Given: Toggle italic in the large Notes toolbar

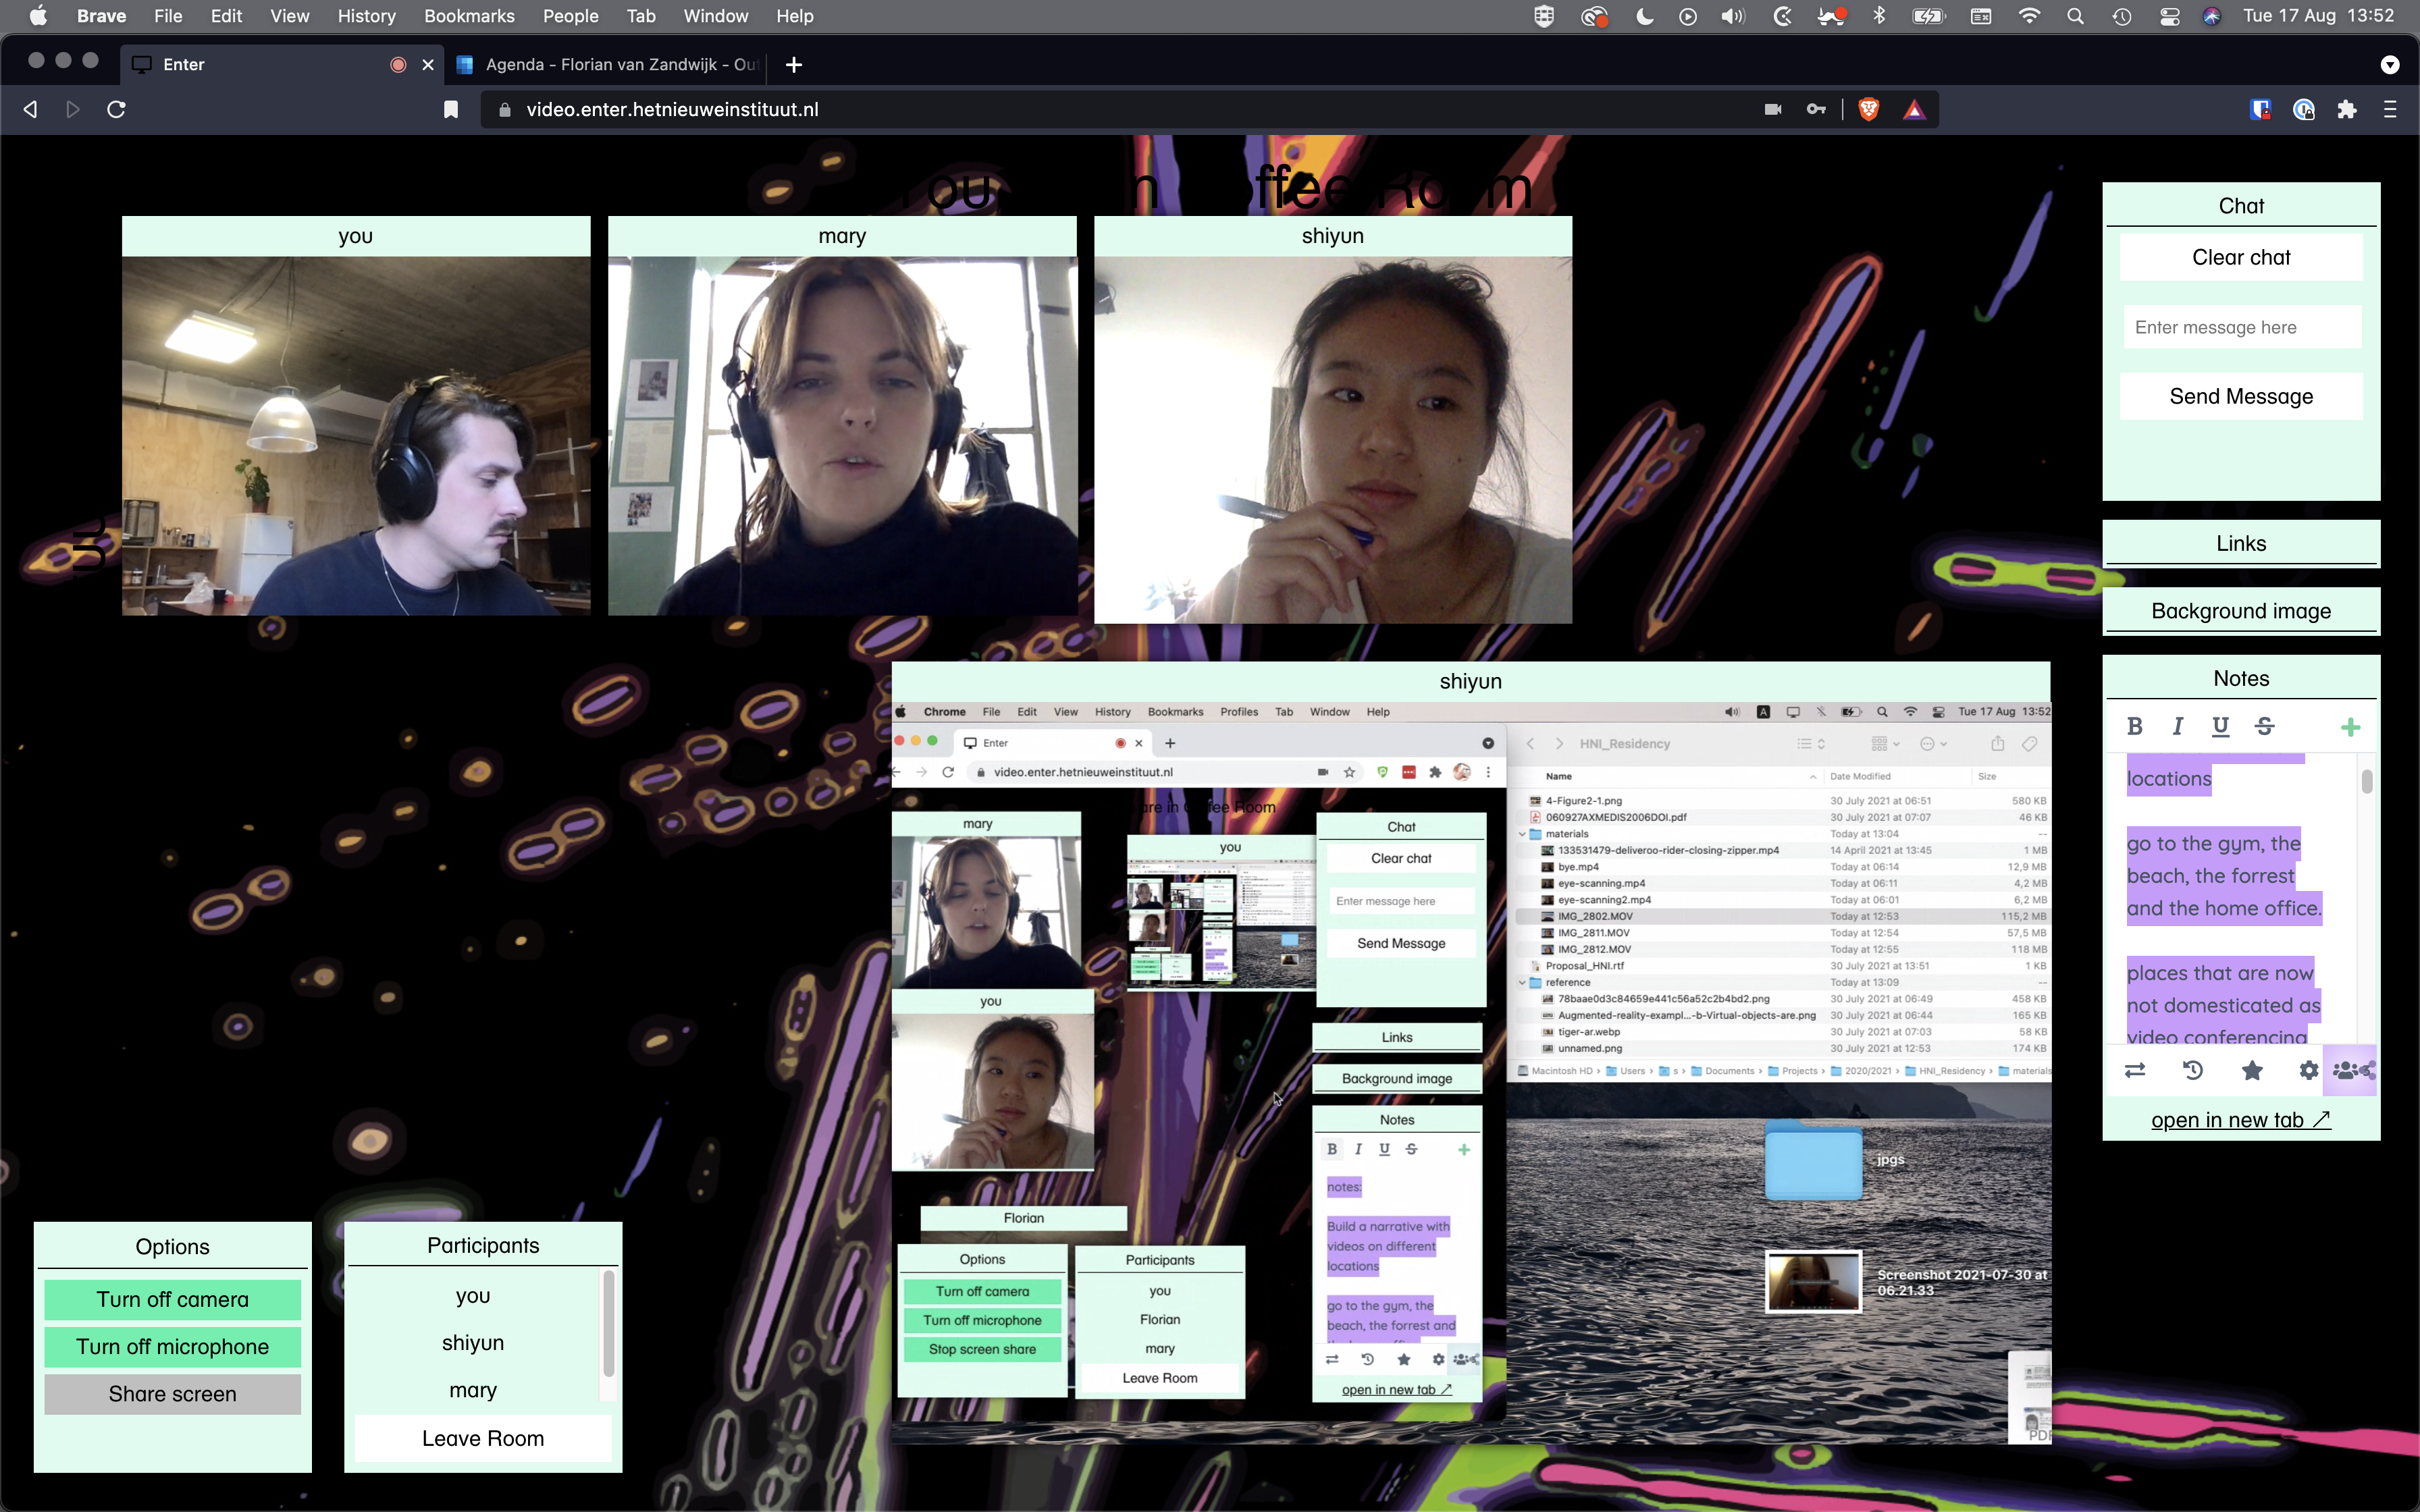Looking at the screenshot, I should click(x=2177, y=727).
